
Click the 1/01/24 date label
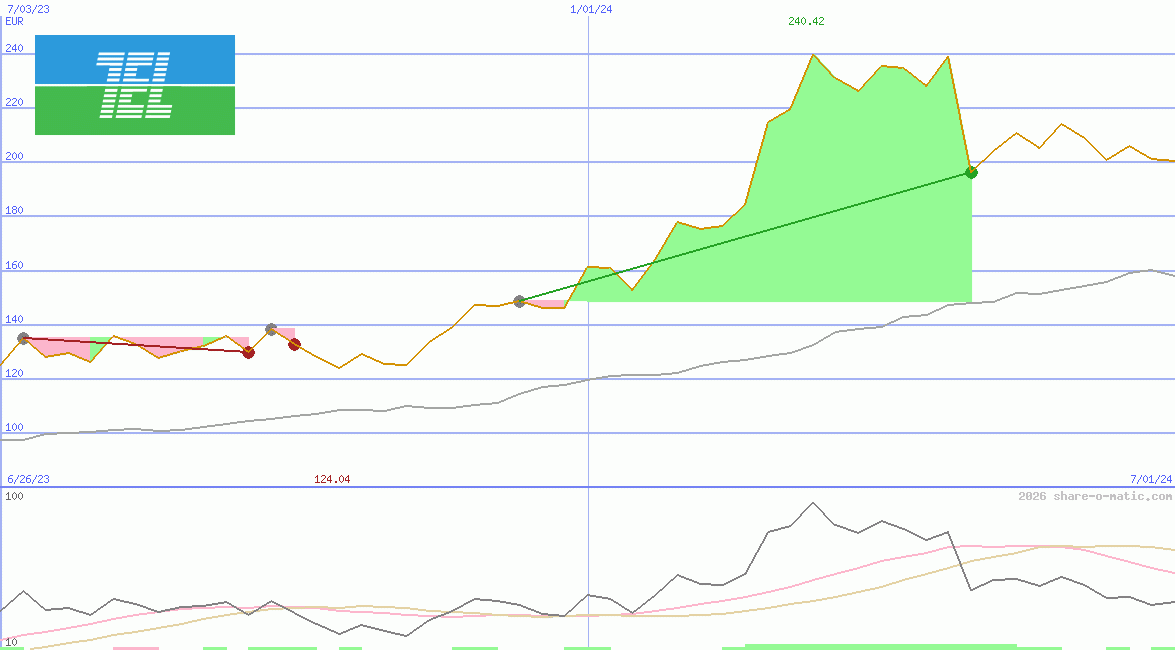(x=591, y=9)
